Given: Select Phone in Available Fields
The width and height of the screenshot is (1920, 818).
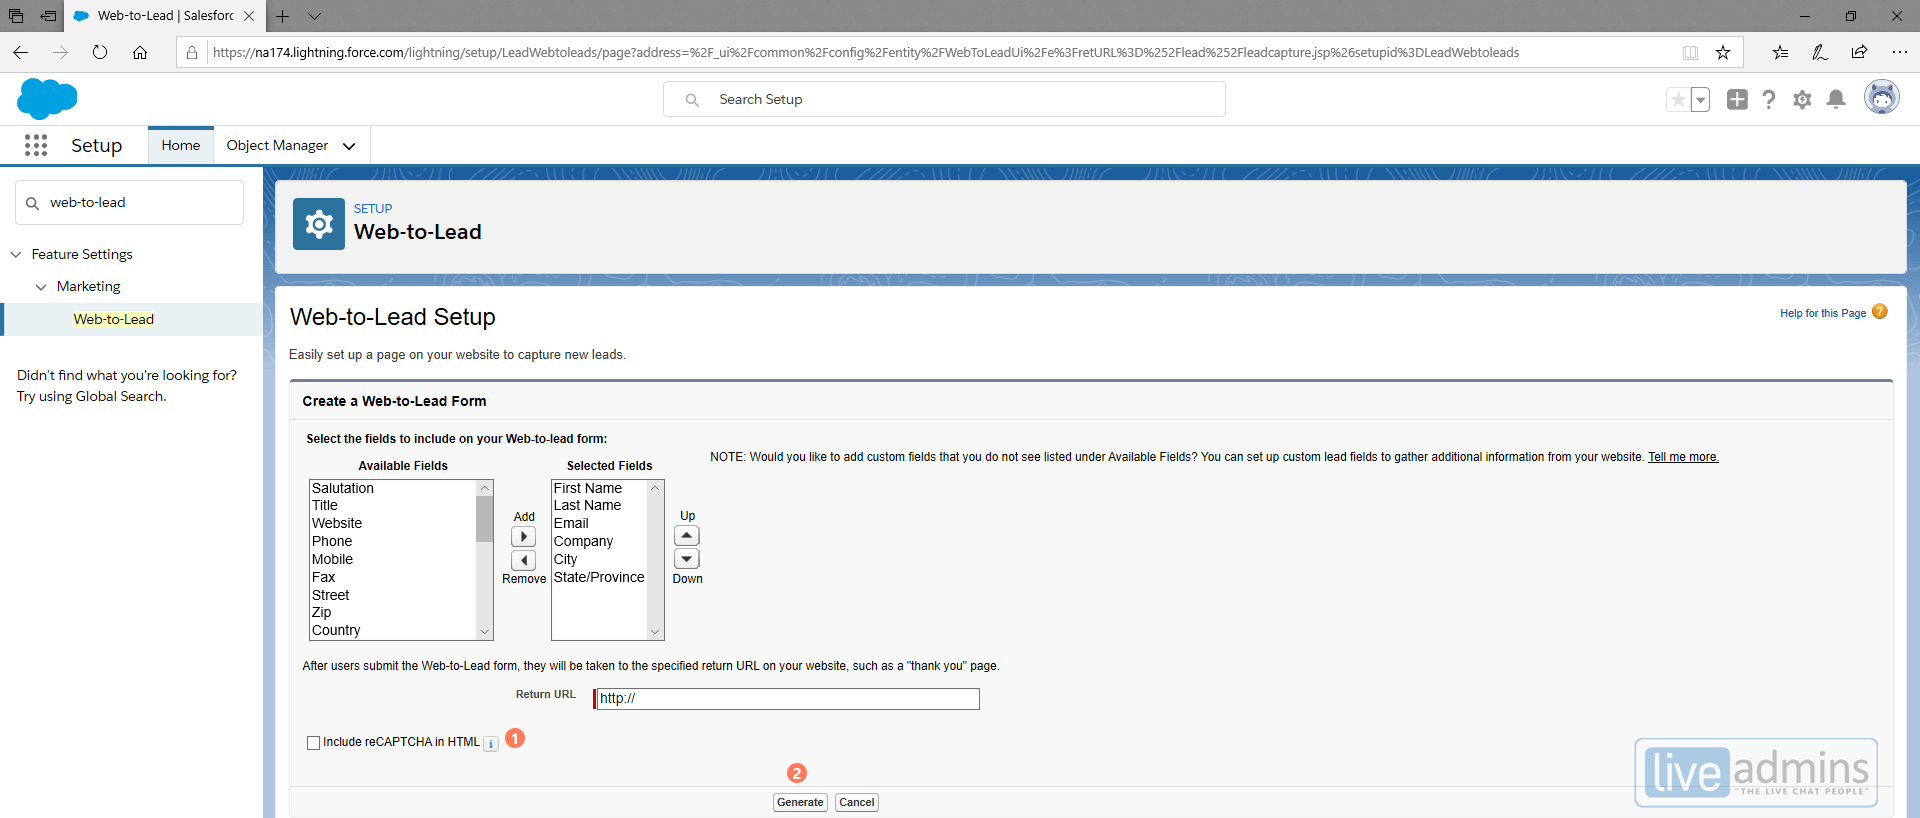Looking at the screenshot, I should [x=332, y=541].
